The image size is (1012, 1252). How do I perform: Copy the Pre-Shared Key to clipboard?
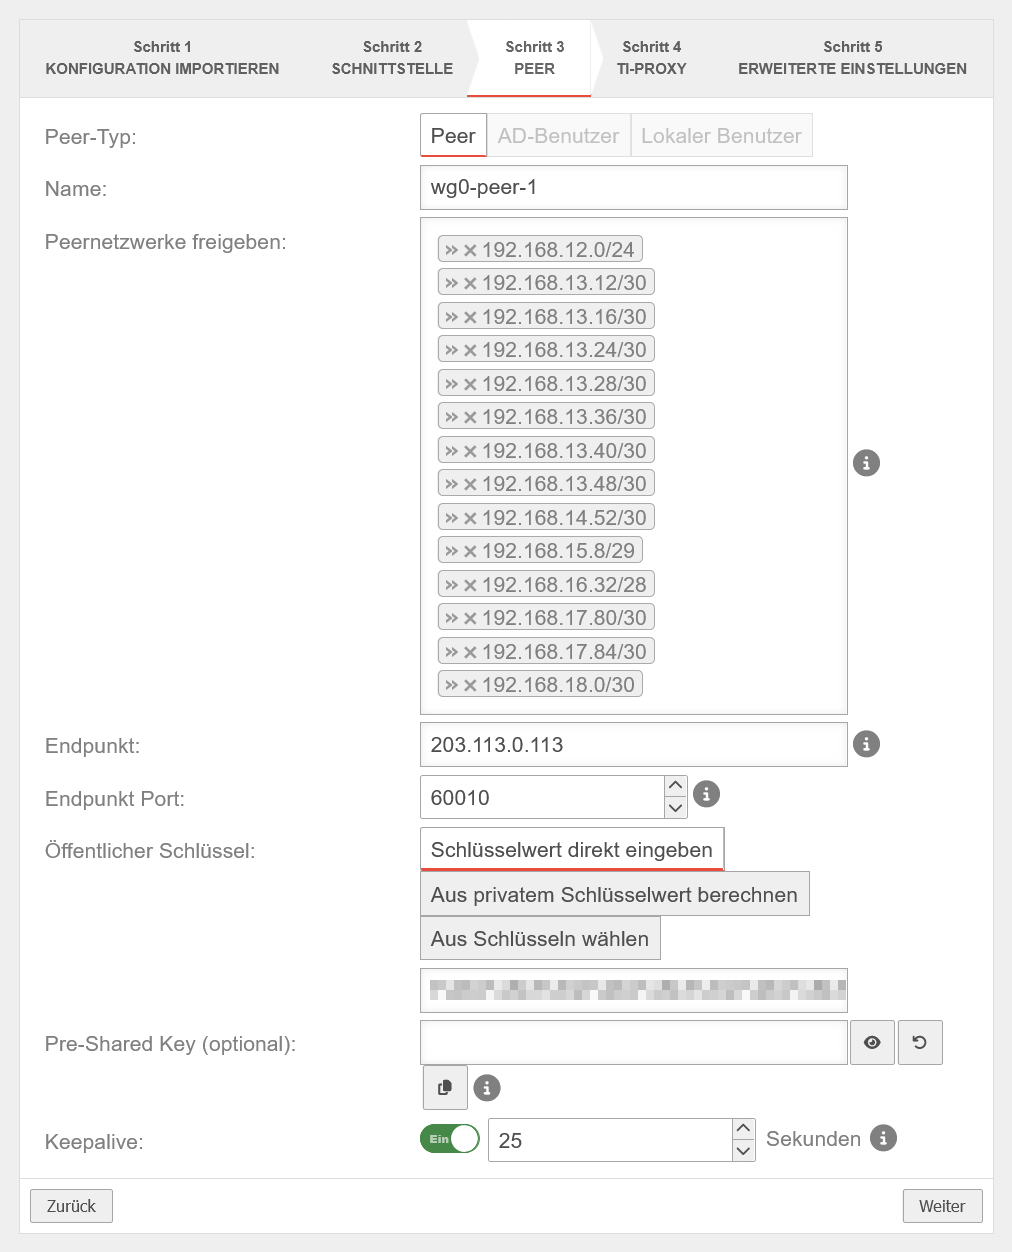(445, 1087)
